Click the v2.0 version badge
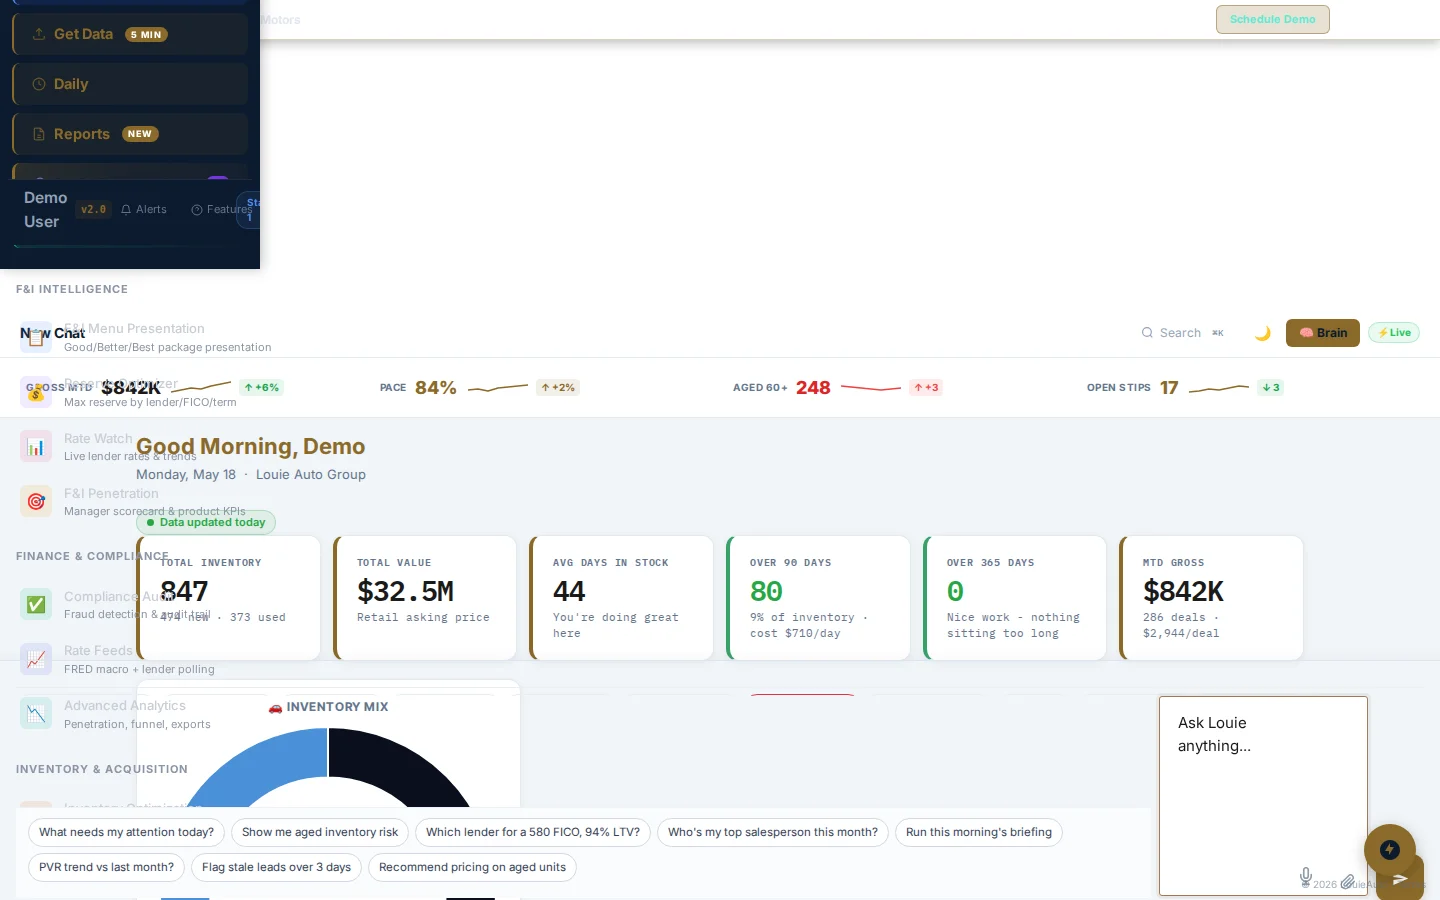1440x900 pixels. [93, 209]
